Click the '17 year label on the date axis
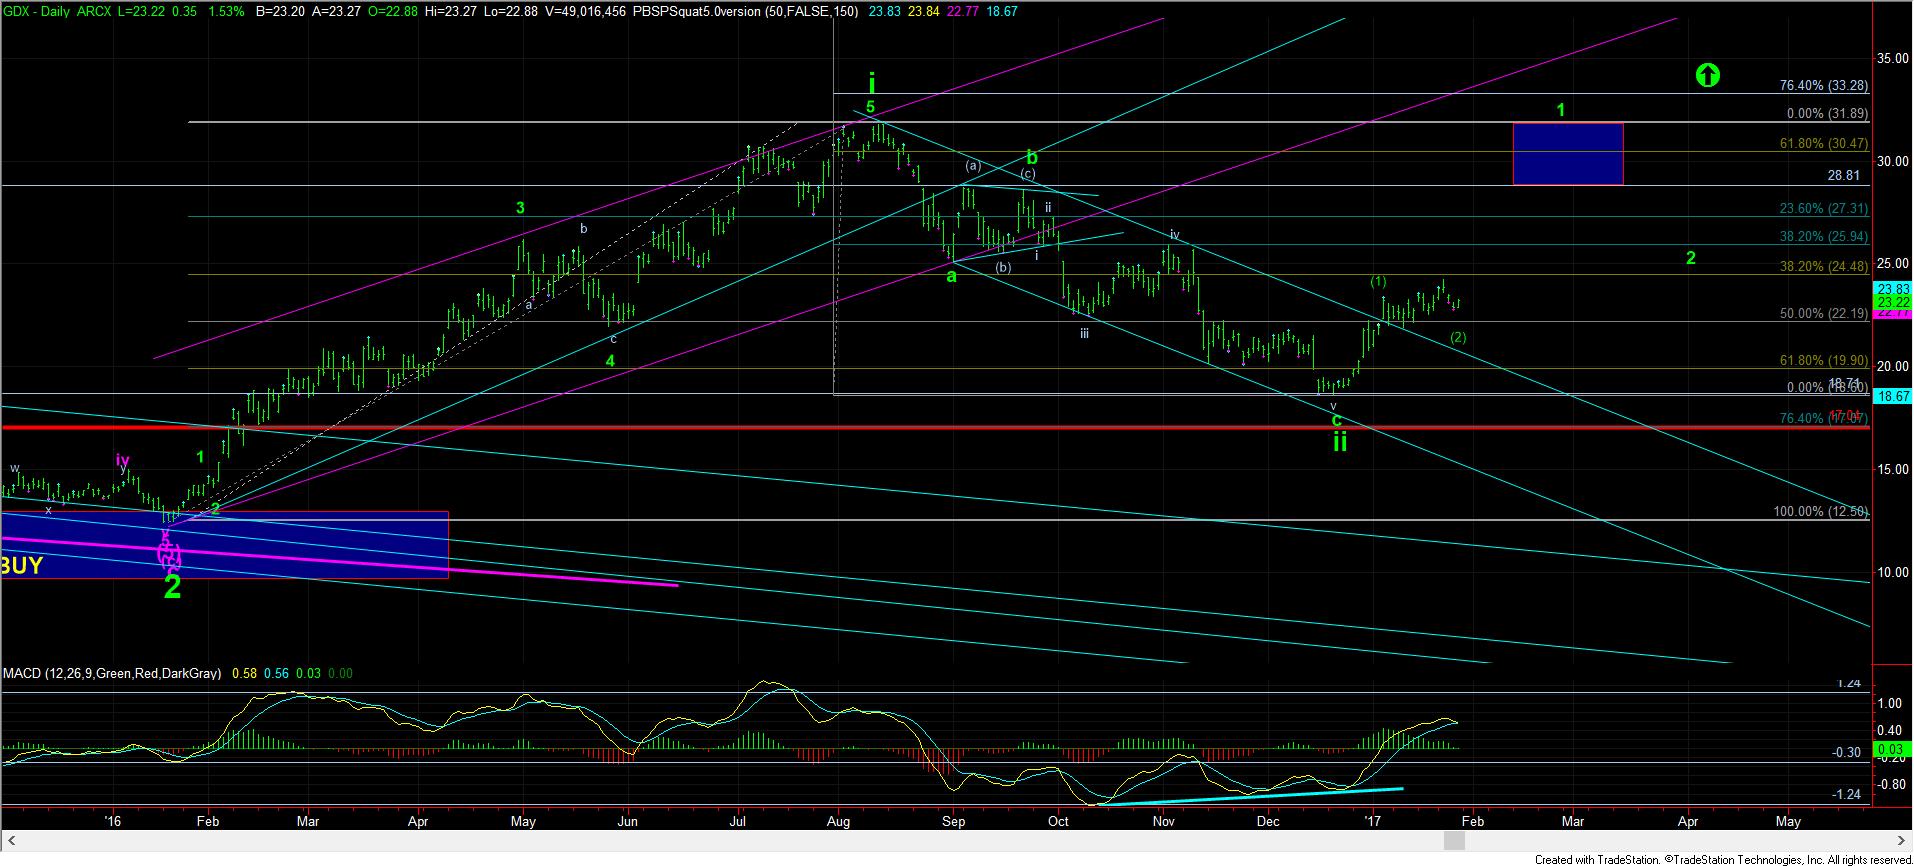 tap(1373, 821)
